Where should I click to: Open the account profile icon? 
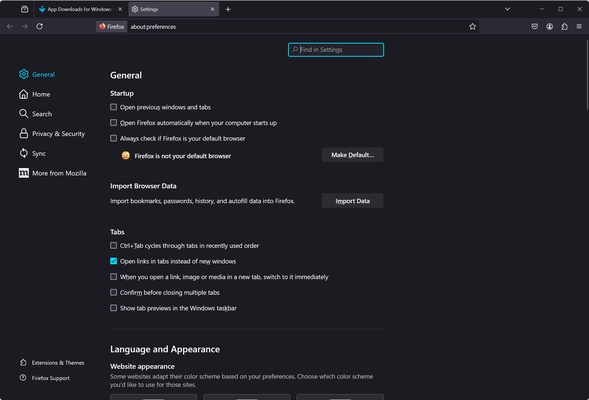(x=550, y=26)
